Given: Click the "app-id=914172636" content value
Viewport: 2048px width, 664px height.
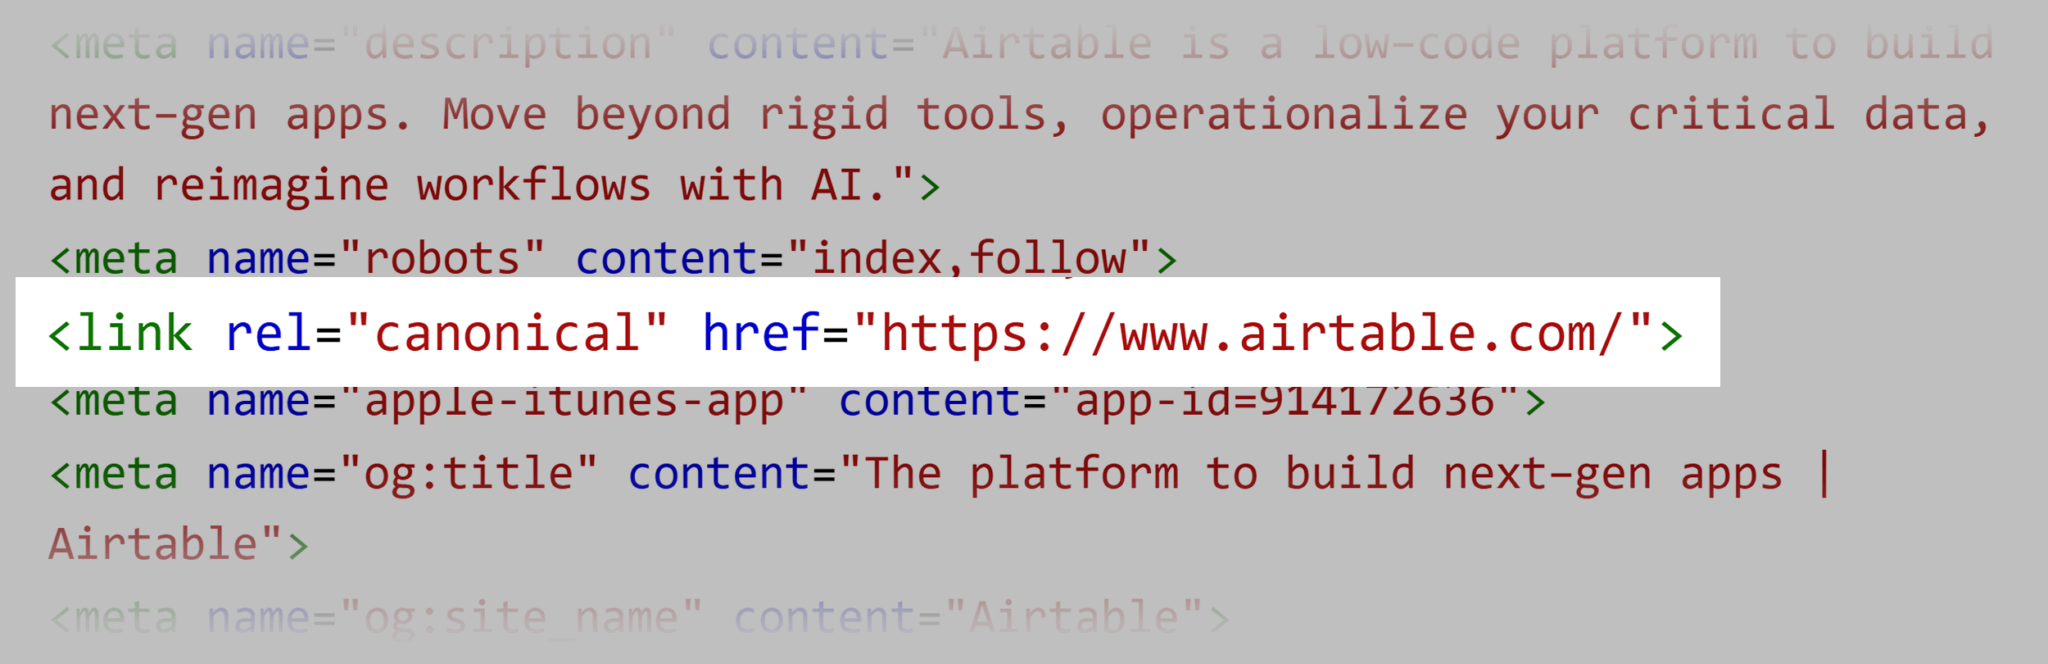Looking at the screenshot, I should (x=1284, y=401).
